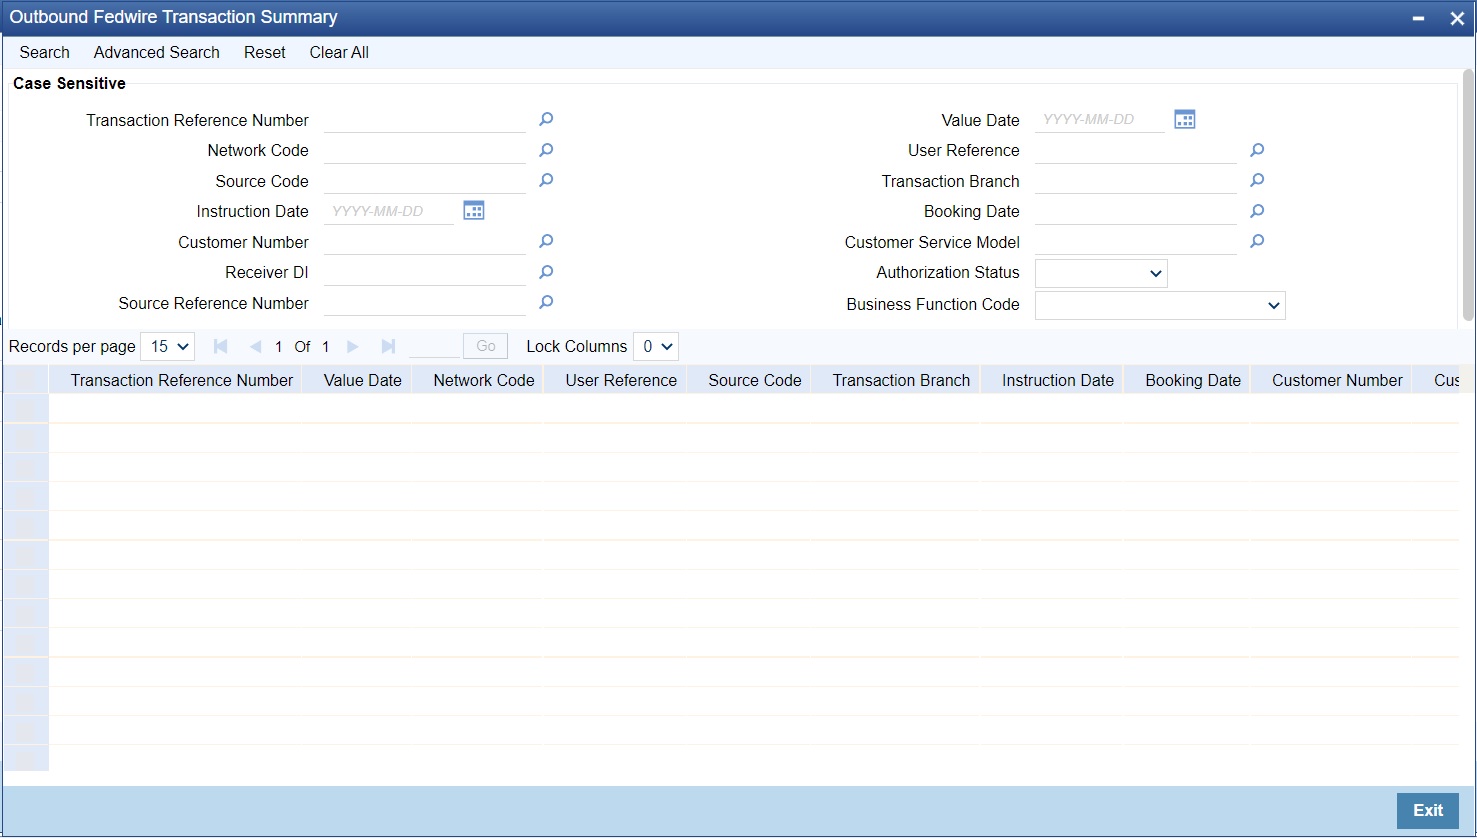Click Clear All in the toolbar
This screenshot has height=839, width=1477.
(339, 52)
